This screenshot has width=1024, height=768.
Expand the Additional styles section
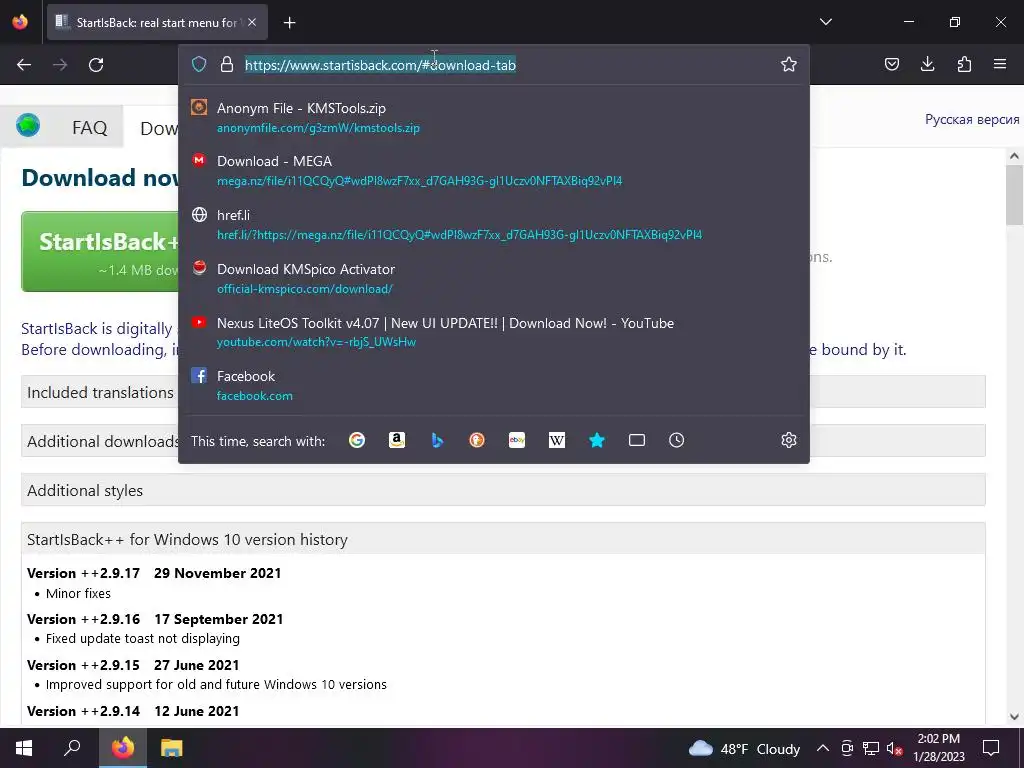(x=503, y=490)
